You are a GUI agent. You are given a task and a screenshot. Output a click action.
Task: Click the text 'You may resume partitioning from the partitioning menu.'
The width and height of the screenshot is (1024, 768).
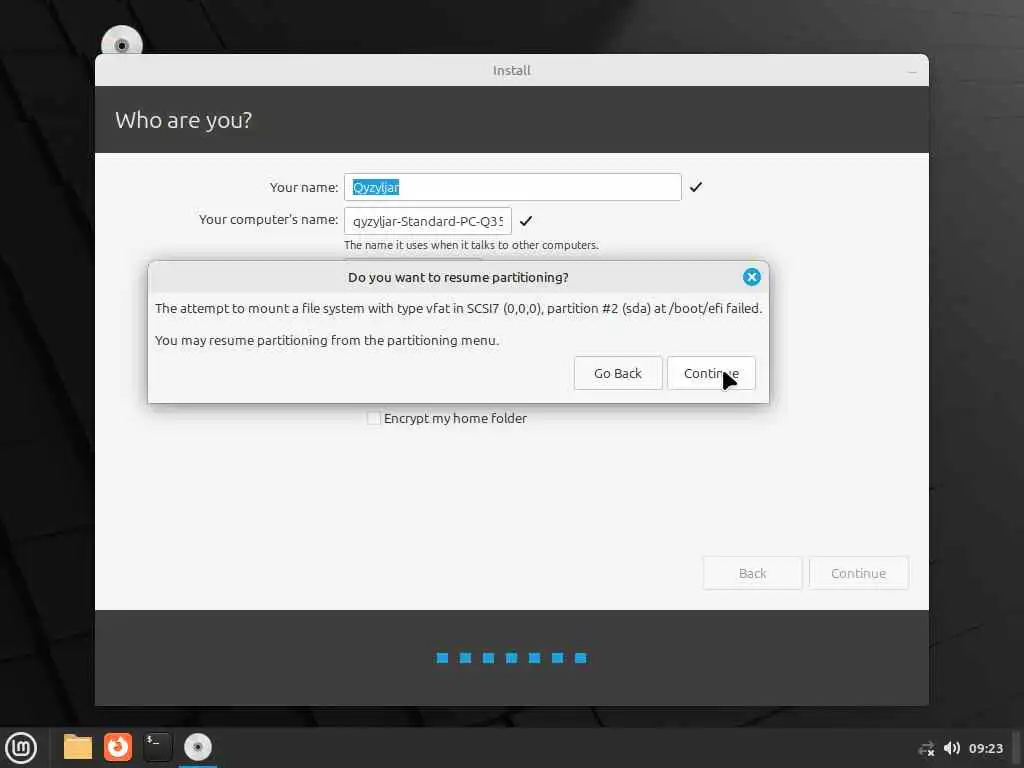[x=327, y=340]
